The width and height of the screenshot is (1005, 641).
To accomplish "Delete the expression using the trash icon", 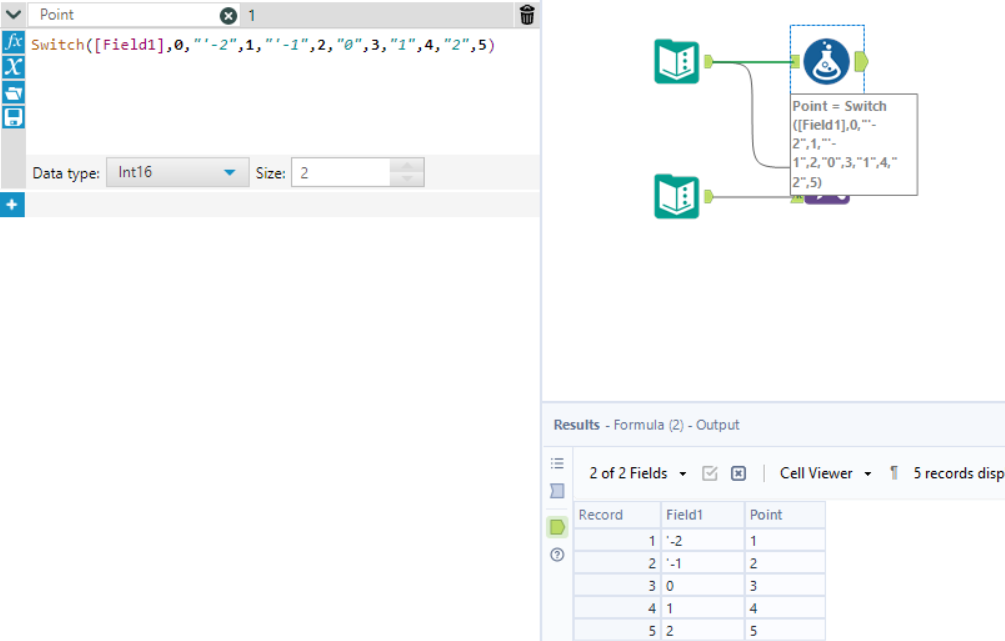I will (527, 15).
